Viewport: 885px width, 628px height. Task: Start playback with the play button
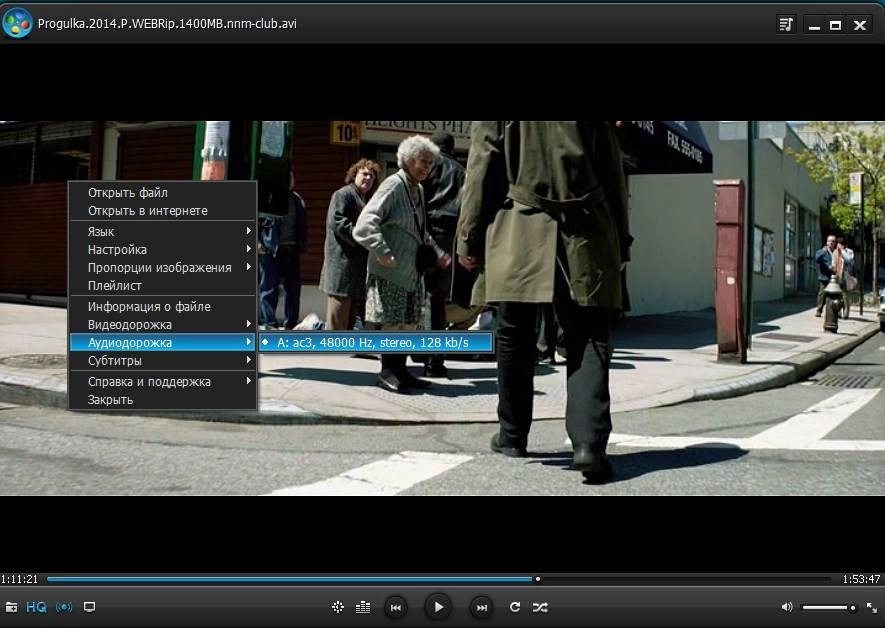click(x=438, y=607)
